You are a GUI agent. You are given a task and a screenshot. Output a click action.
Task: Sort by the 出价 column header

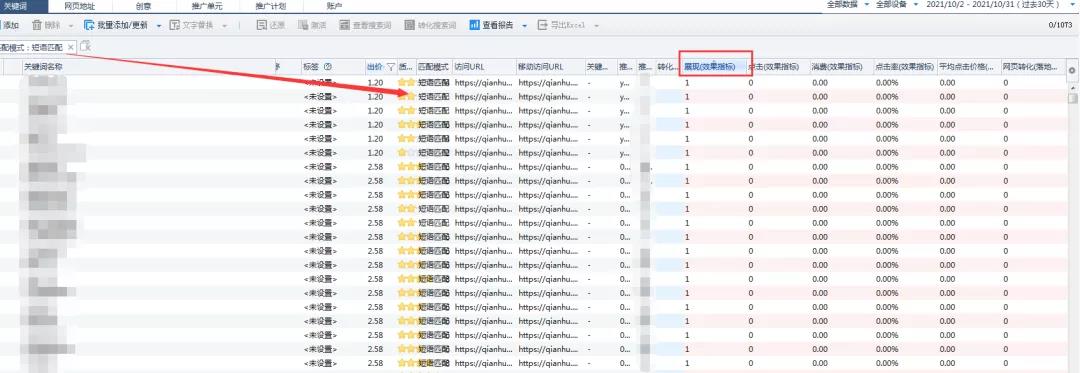click(375, 67)
